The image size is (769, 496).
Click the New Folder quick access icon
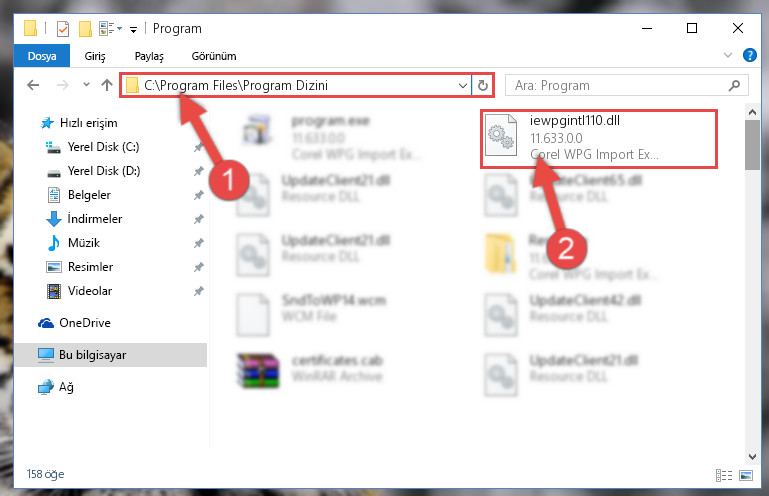click(85, 29)
